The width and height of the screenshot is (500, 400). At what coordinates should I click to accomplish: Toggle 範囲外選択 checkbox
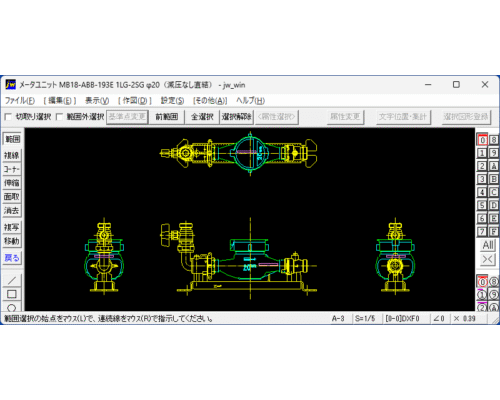60,117
